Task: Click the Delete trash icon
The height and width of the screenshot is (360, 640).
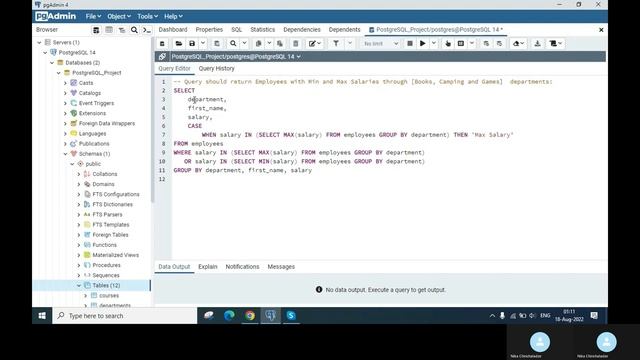Action: 296,43
